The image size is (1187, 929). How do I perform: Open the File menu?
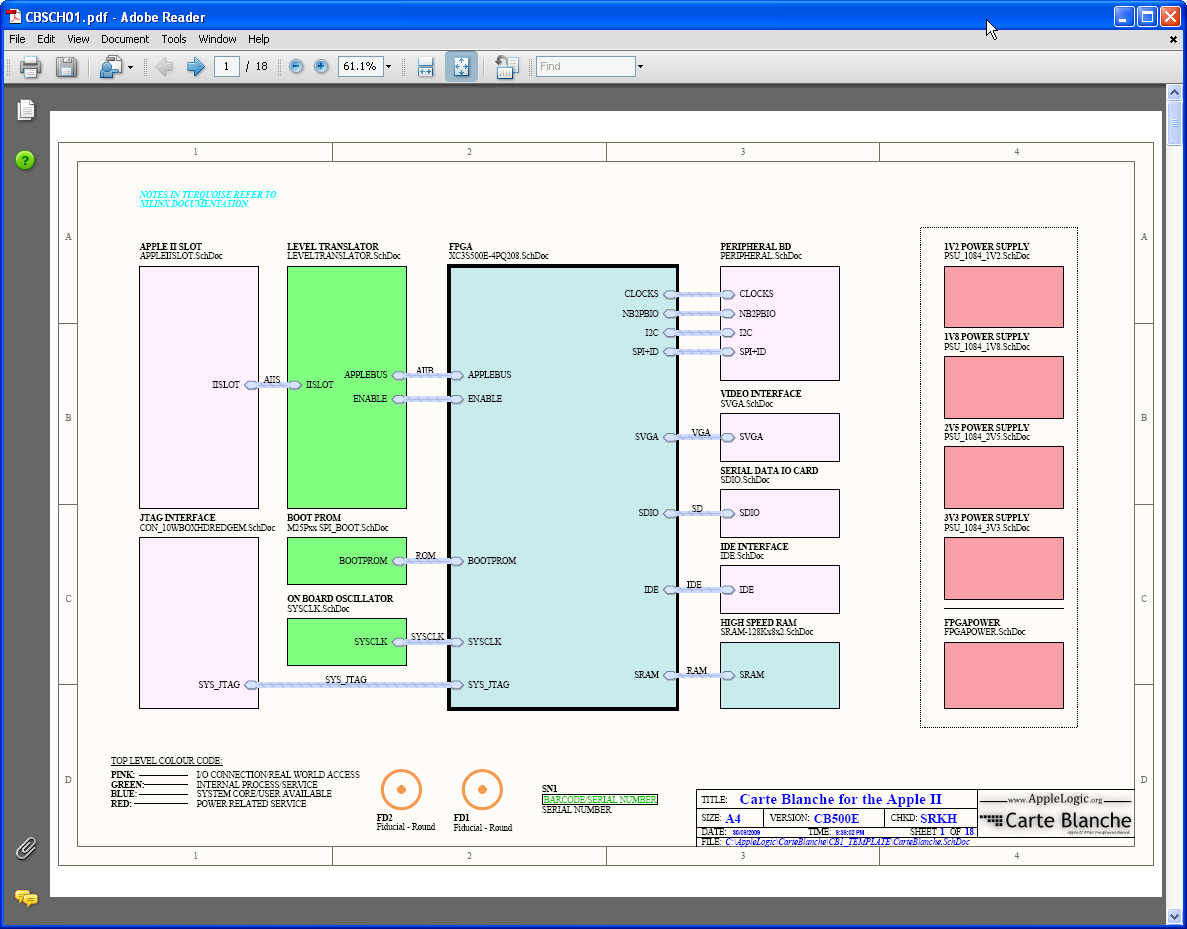pyautogui.click(x=17, y=39)
